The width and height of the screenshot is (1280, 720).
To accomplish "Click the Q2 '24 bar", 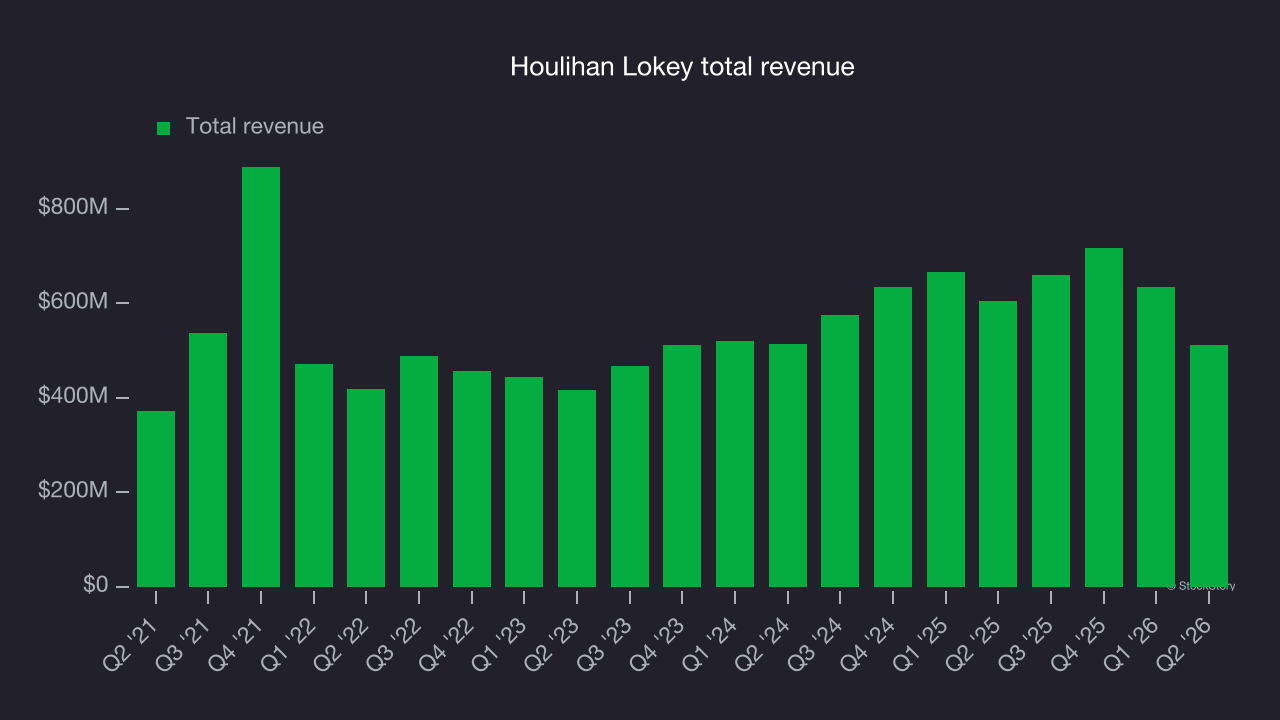I will 788,465.
